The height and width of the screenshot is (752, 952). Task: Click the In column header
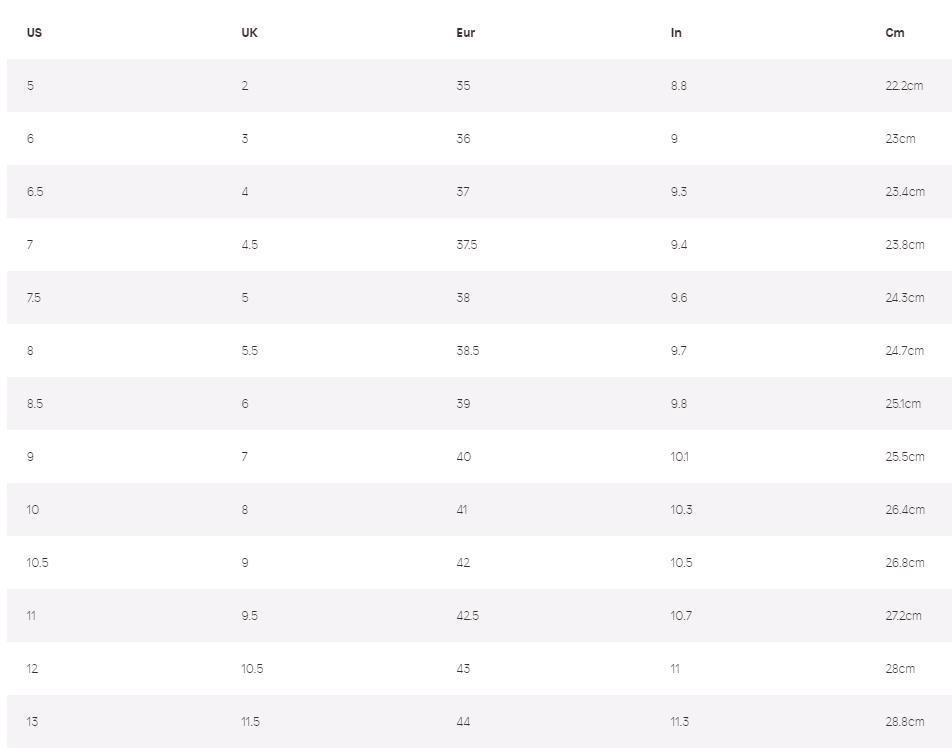(676, 33)
